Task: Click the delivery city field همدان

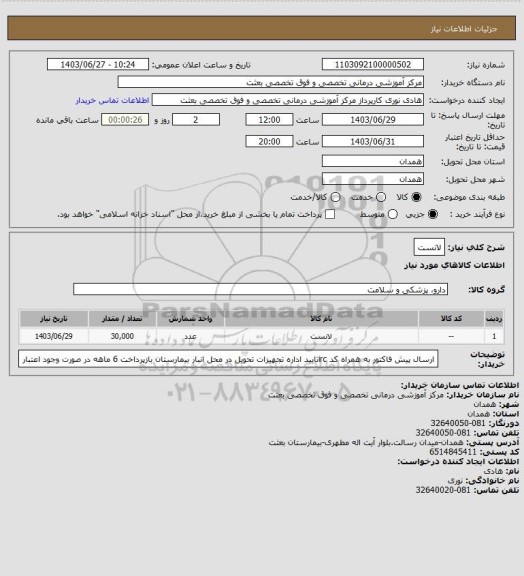Action: coord(373,179)
